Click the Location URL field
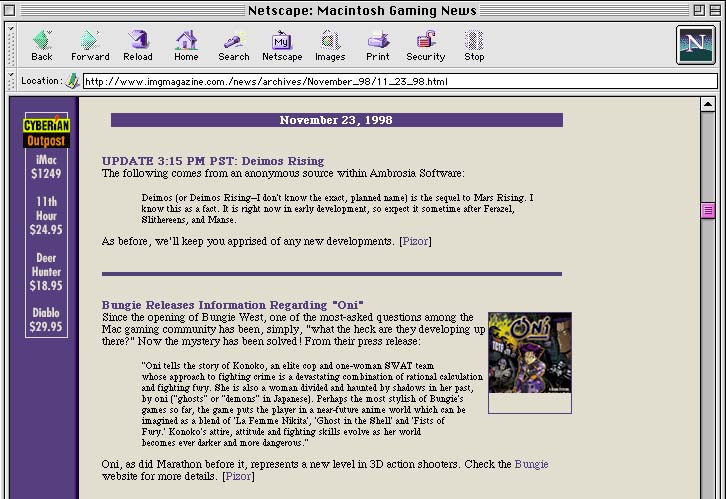This screenshot has width=726, height=499. click(398, 81)
